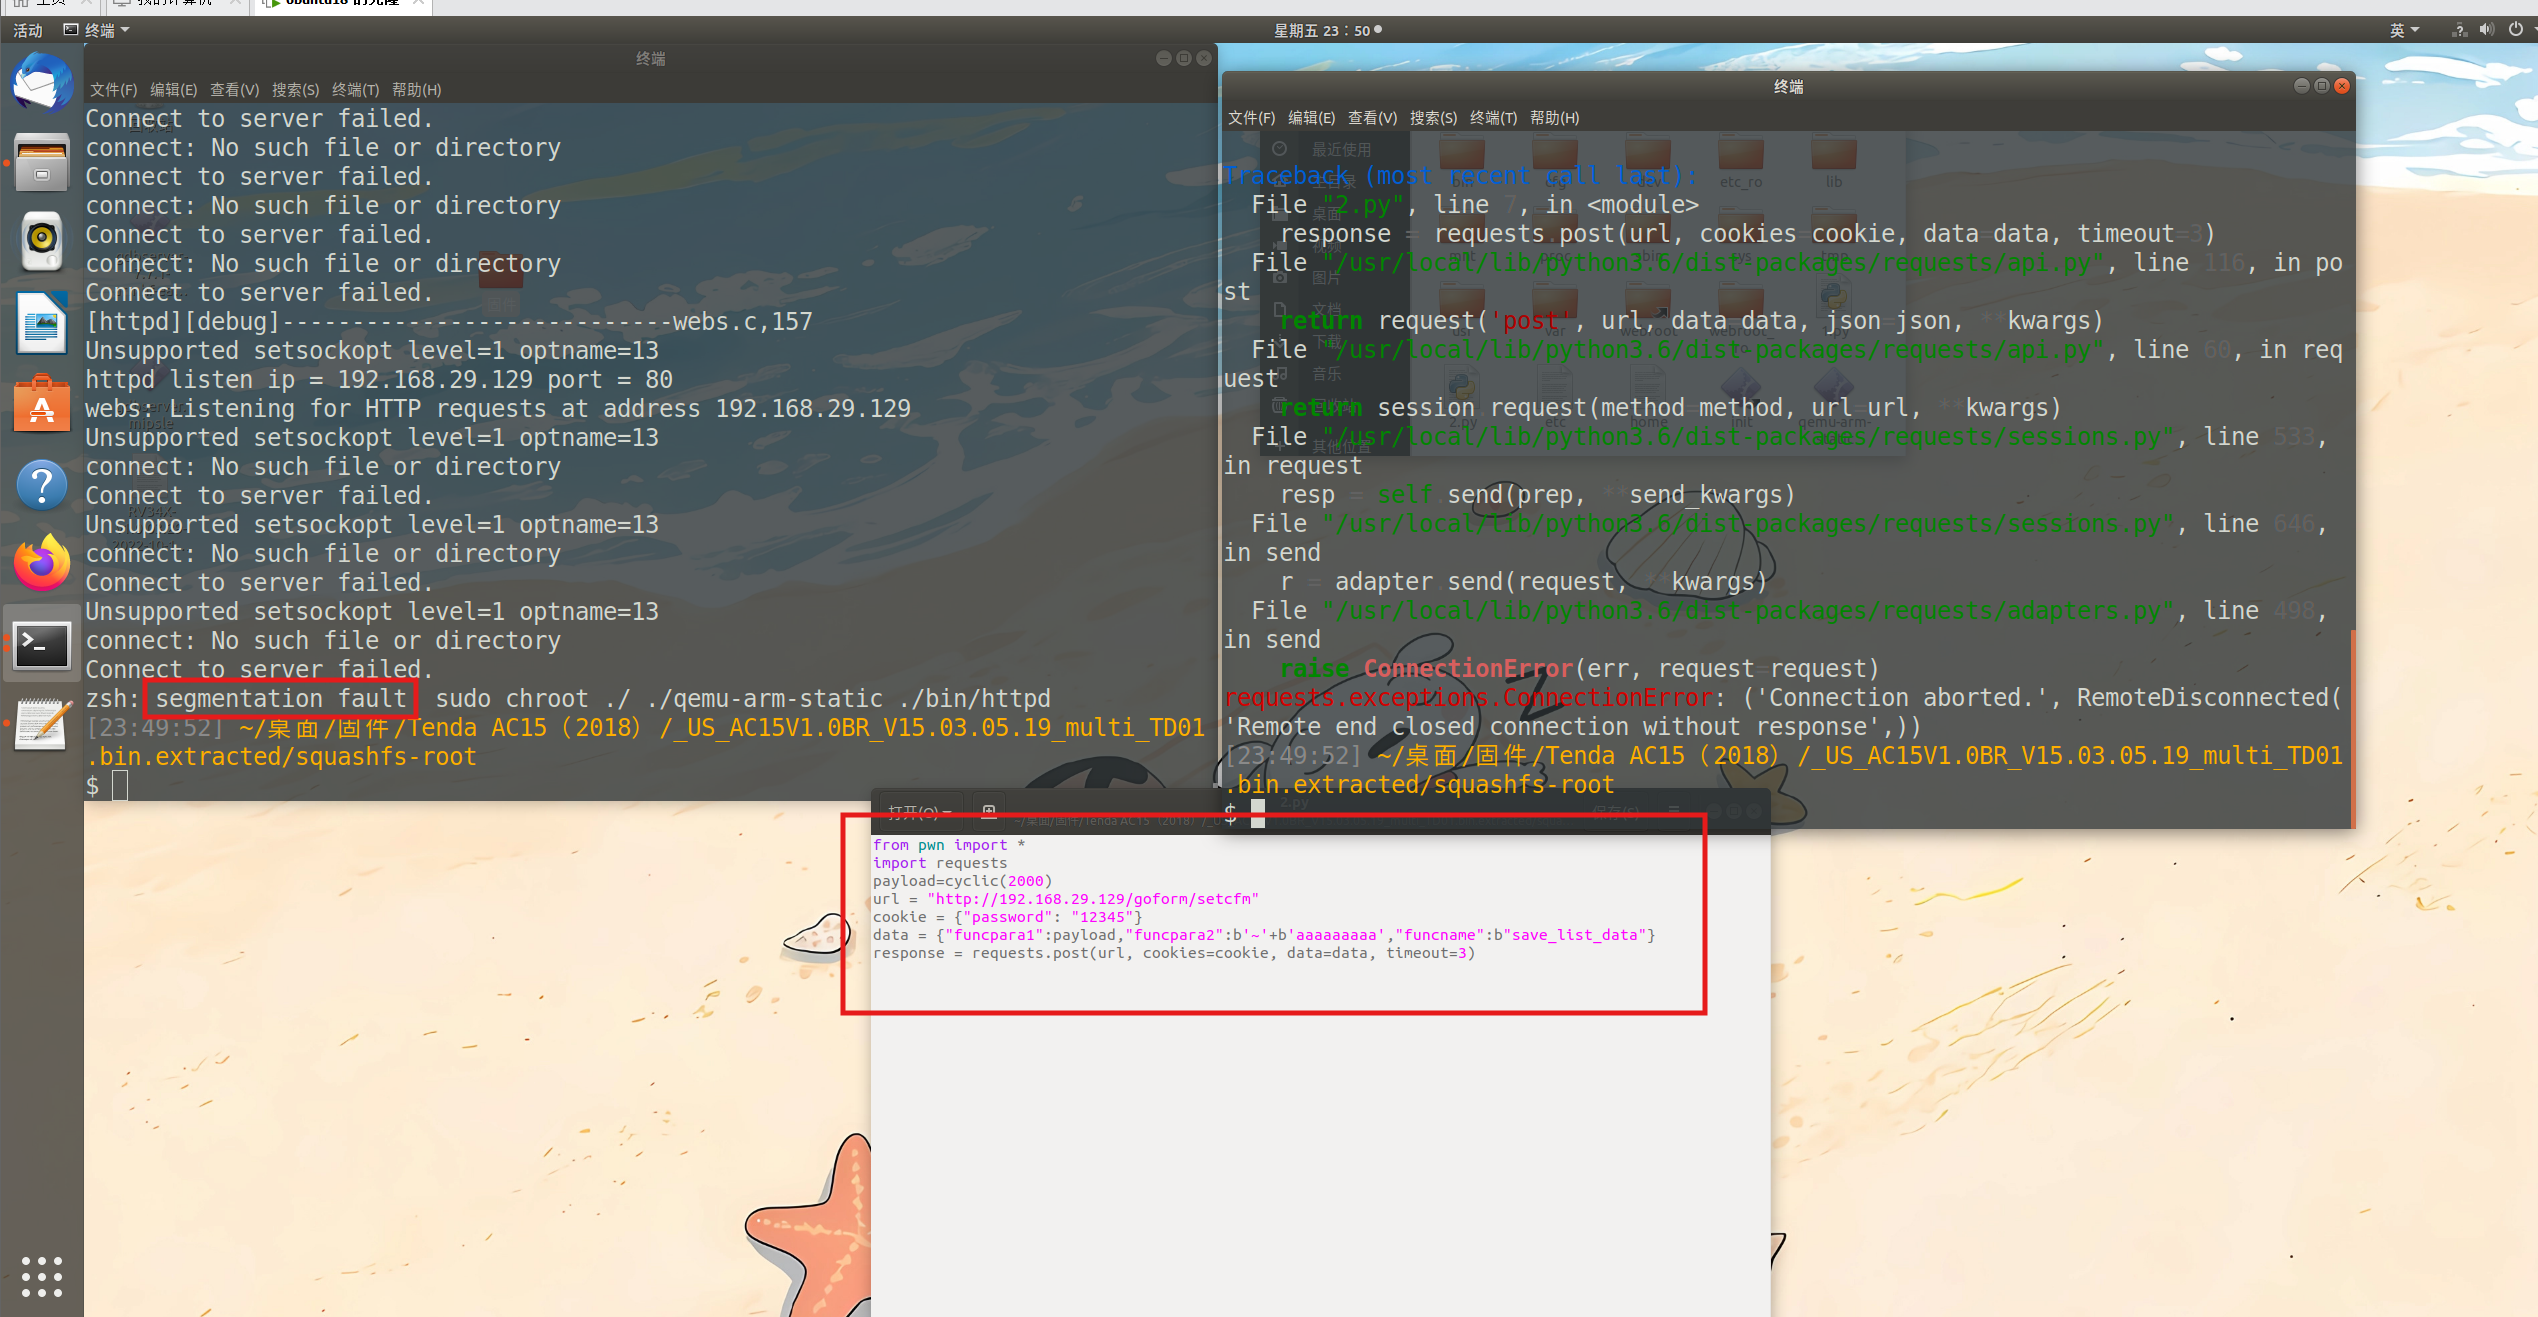Open the 终端 app menu in top bar
This screenshot has width=2538, height=1317.
pyautogui.click(x=97, y=30)
